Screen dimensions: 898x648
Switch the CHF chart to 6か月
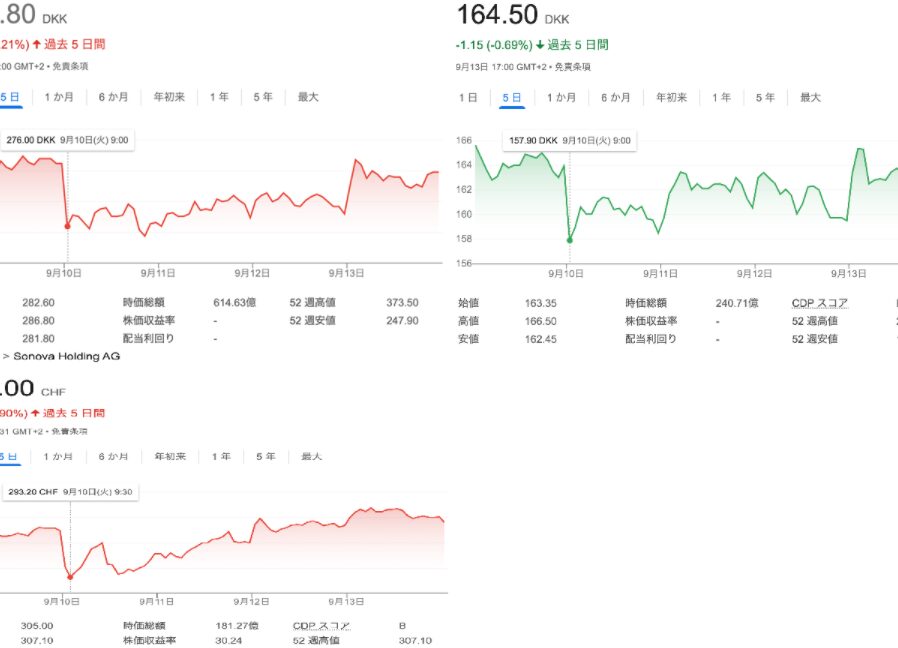pyautogui.click(x=113, y=456)
